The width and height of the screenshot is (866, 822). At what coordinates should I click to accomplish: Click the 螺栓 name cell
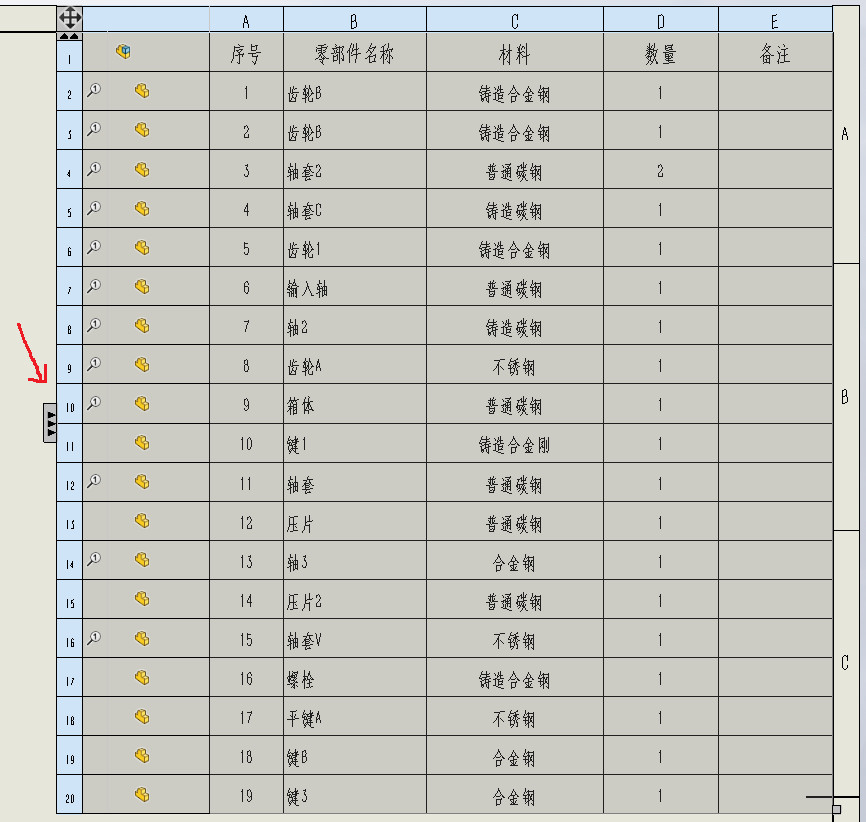click(x=355, y=677)
